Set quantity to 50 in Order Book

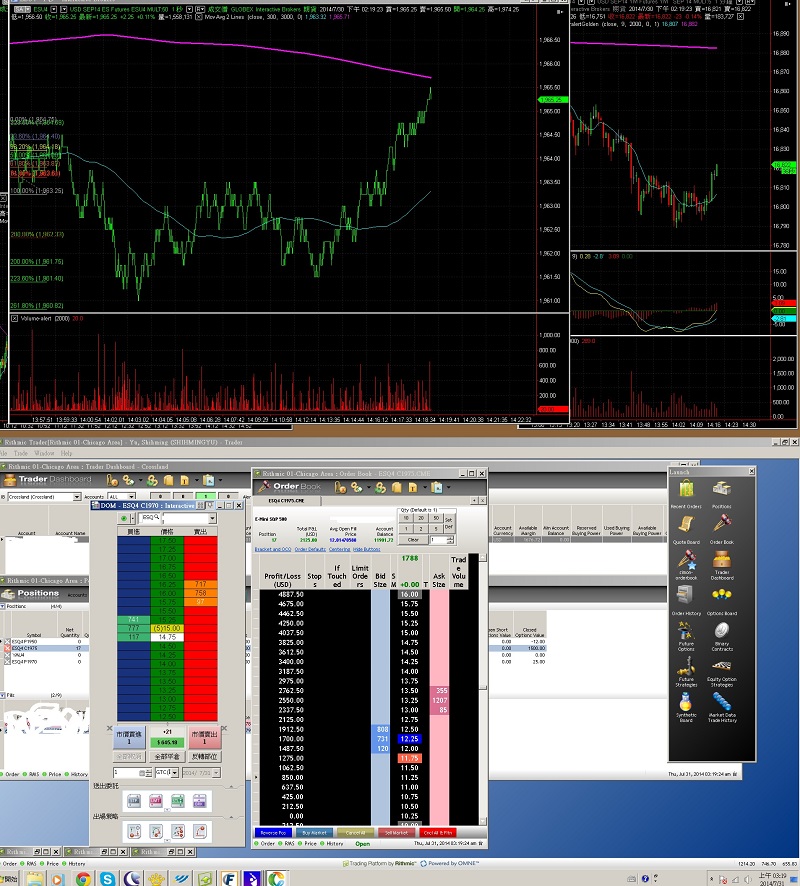pyautogui.click(x=436, y=518)
